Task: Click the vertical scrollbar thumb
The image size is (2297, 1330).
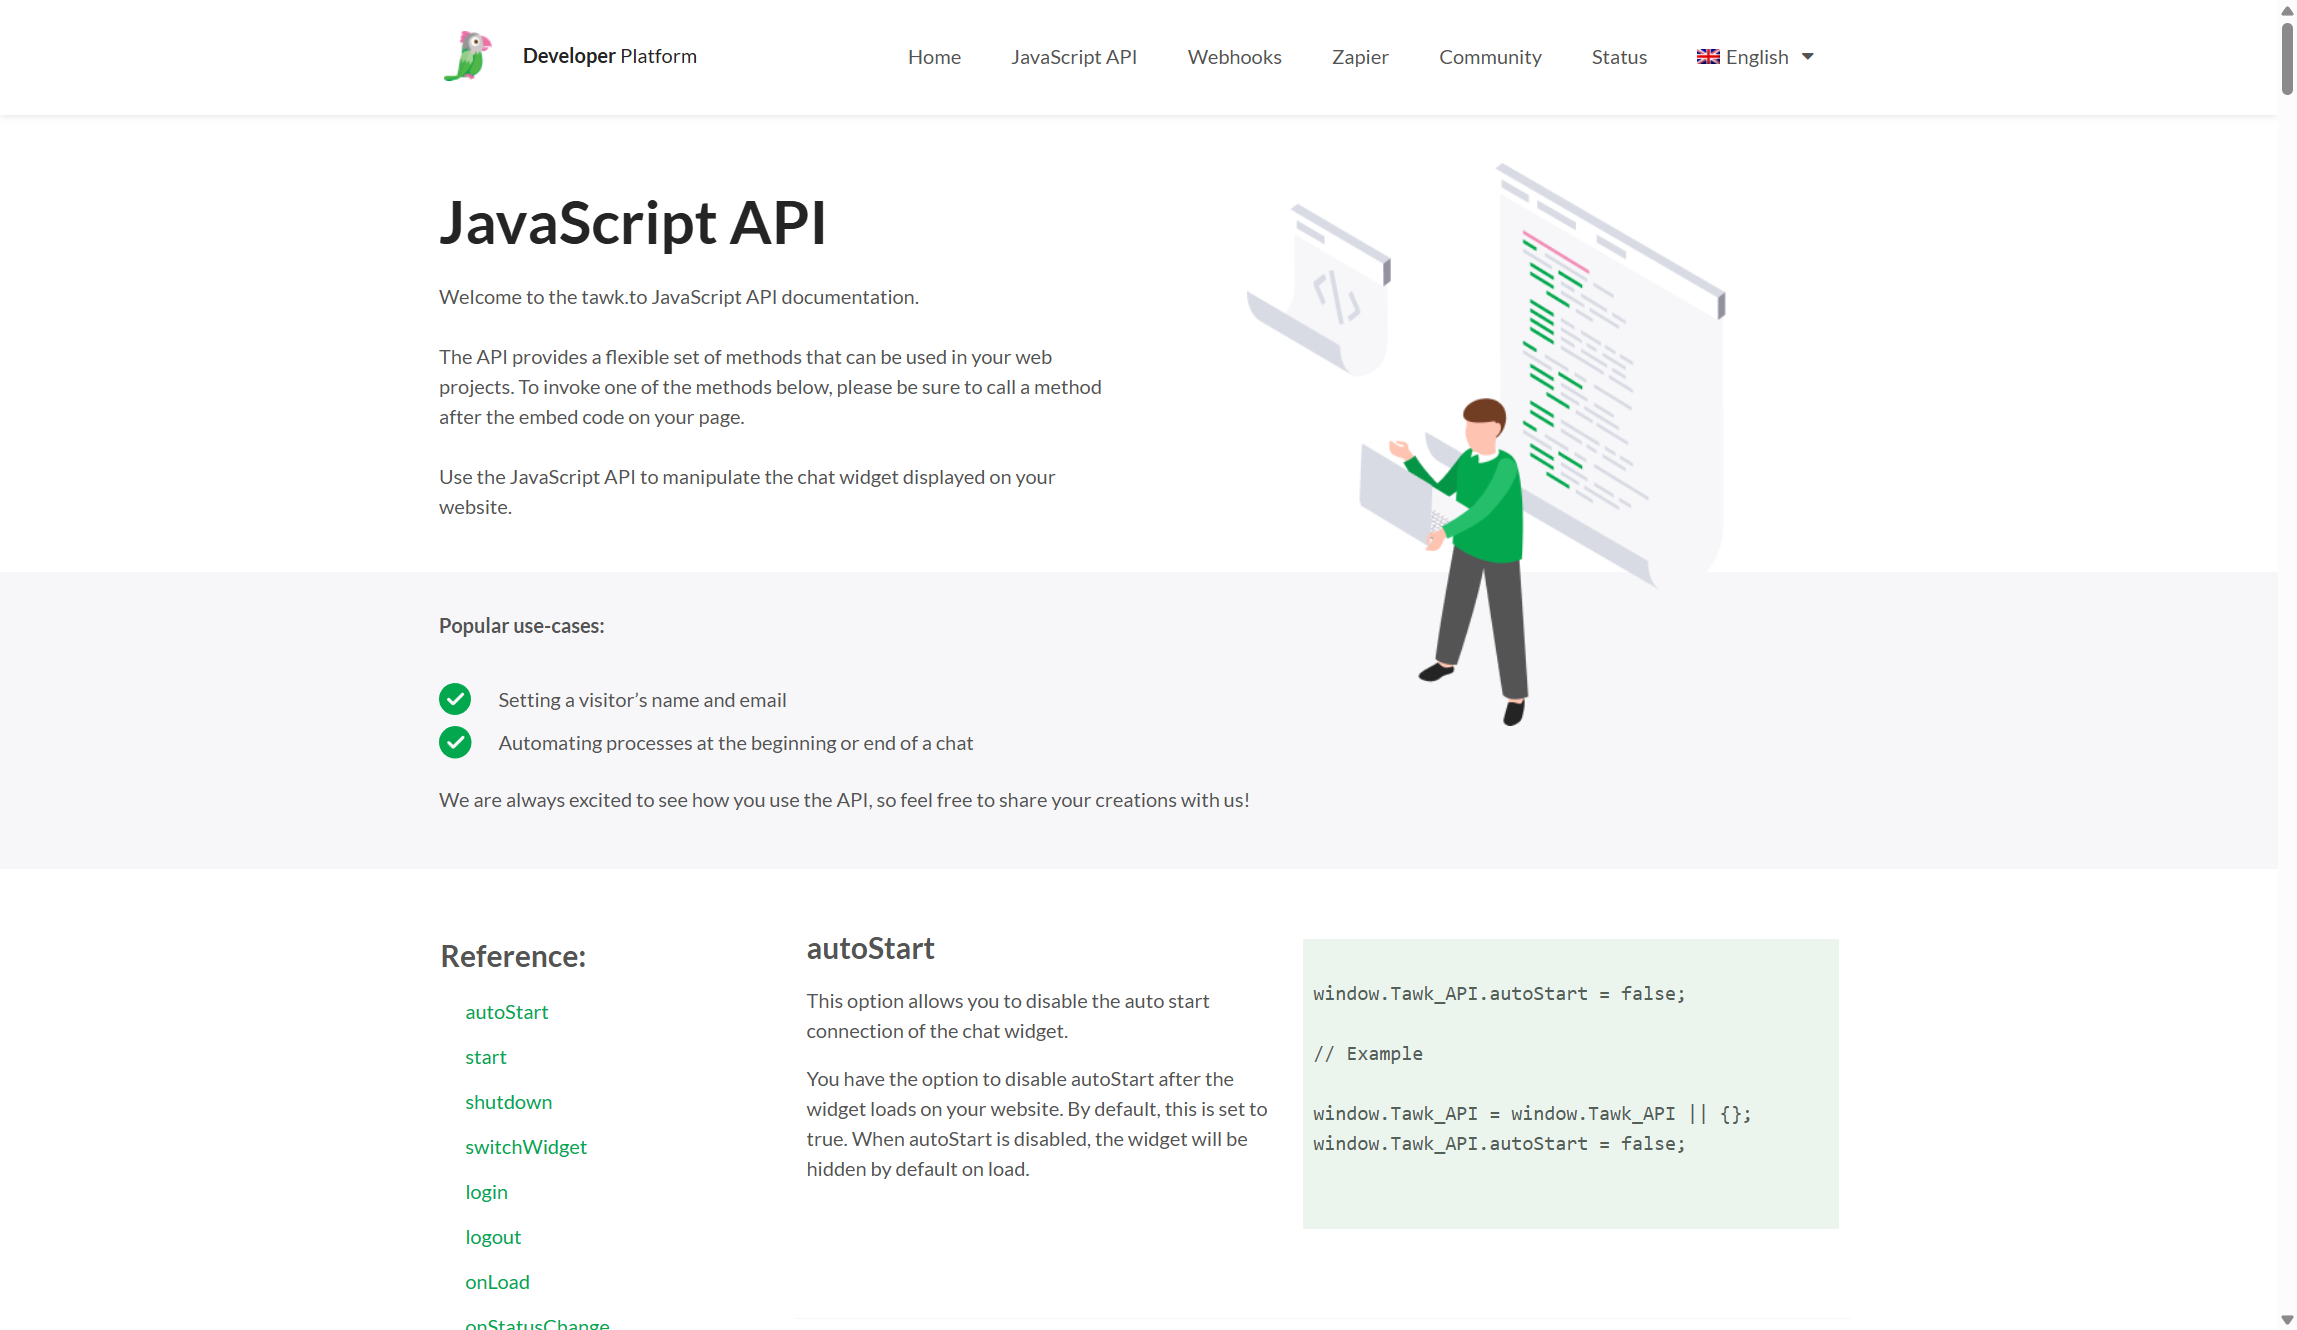Action: pyautogui.click(x=2287, y=58)
